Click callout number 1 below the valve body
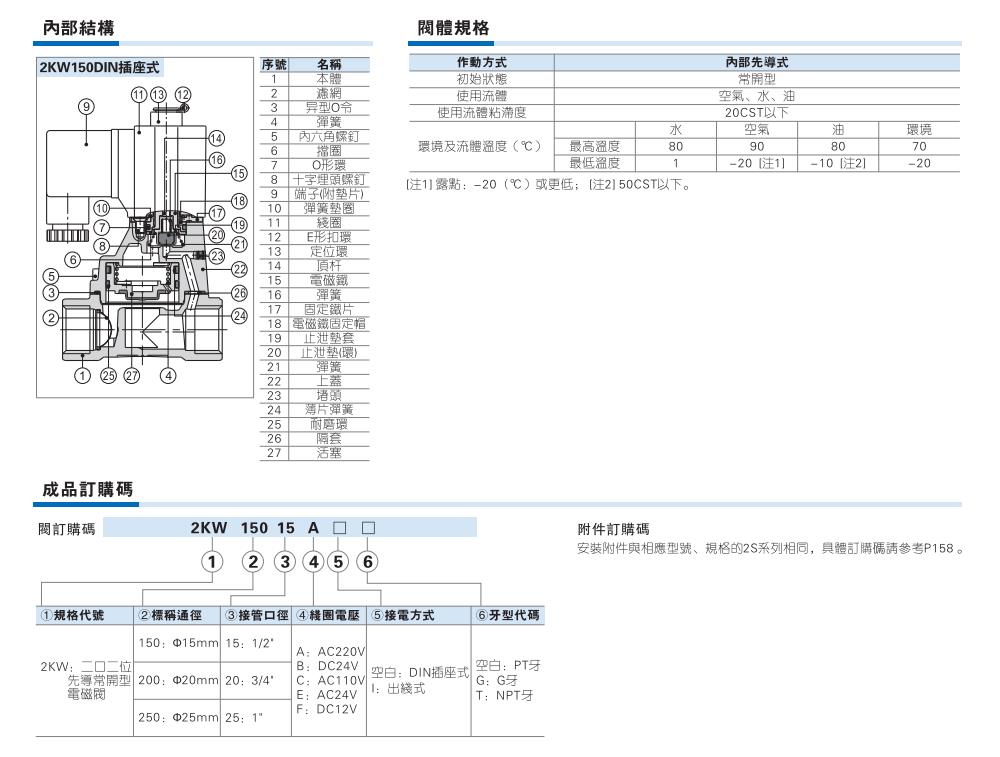This screenshot has height=757, width=1000. tap(83, 376)
